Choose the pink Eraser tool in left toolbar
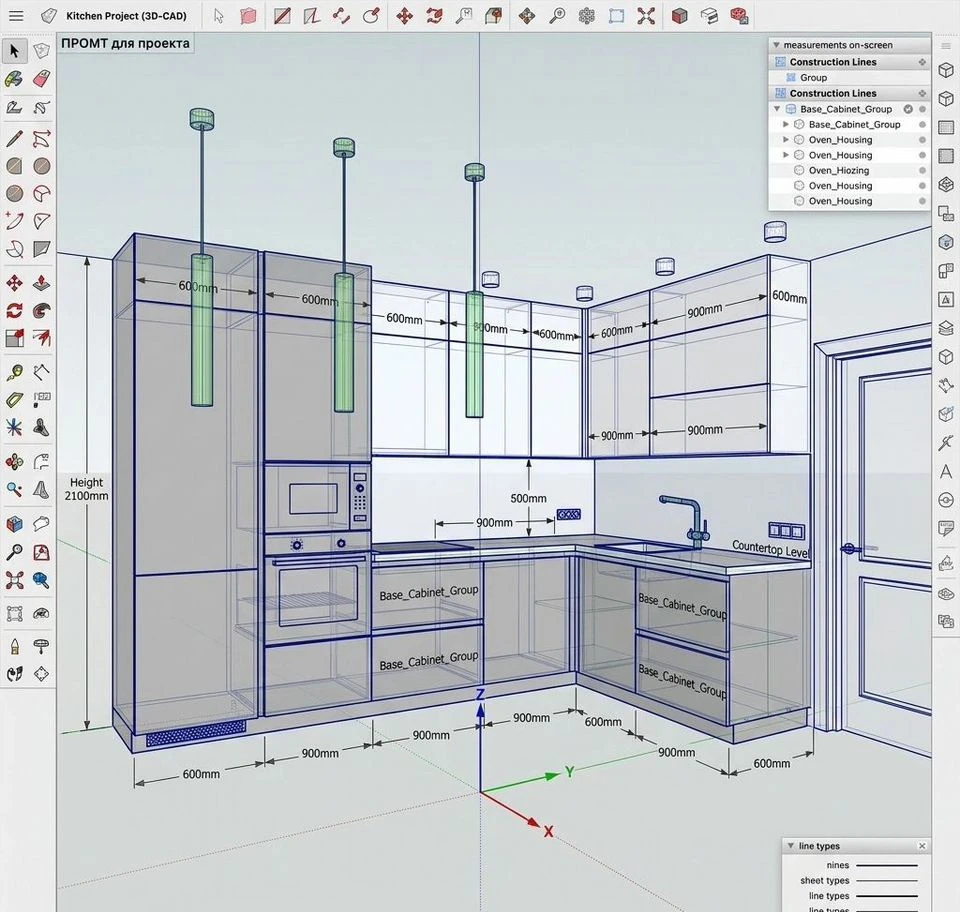The height and width of the screenshot is (912, 960). tap(41, 79)
